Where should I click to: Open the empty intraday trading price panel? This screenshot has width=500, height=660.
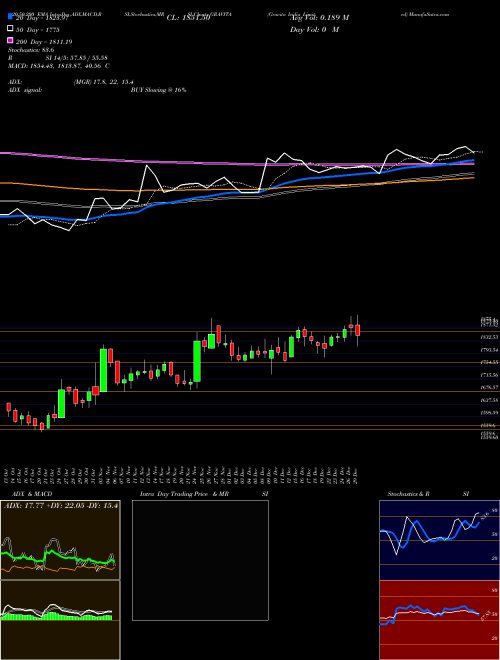200,560
